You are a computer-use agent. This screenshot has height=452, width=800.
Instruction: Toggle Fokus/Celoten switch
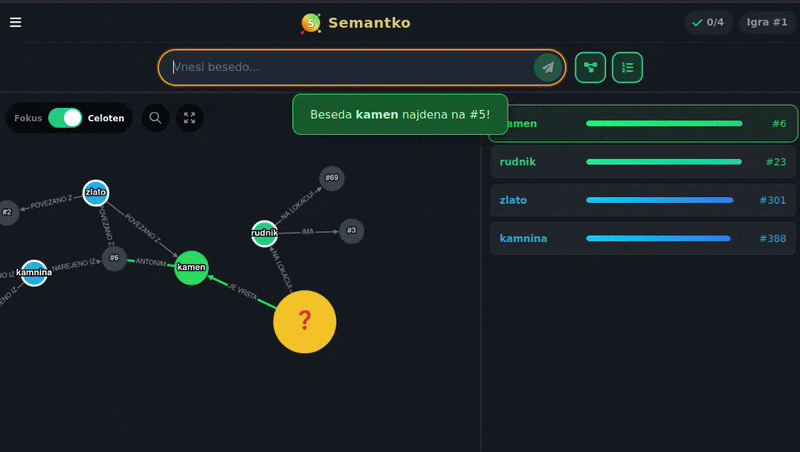tap(65, 118)
